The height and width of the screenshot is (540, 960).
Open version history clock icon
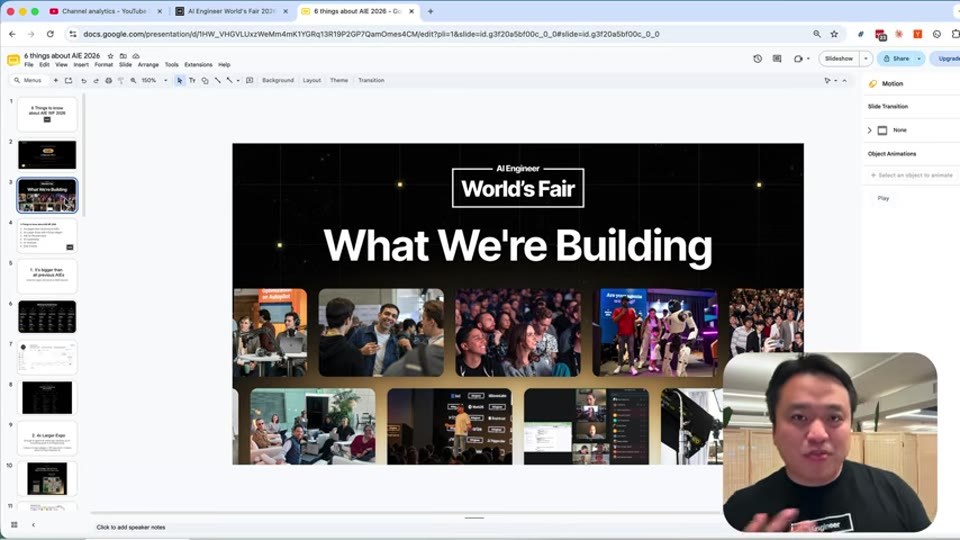[x=757, y=59]
